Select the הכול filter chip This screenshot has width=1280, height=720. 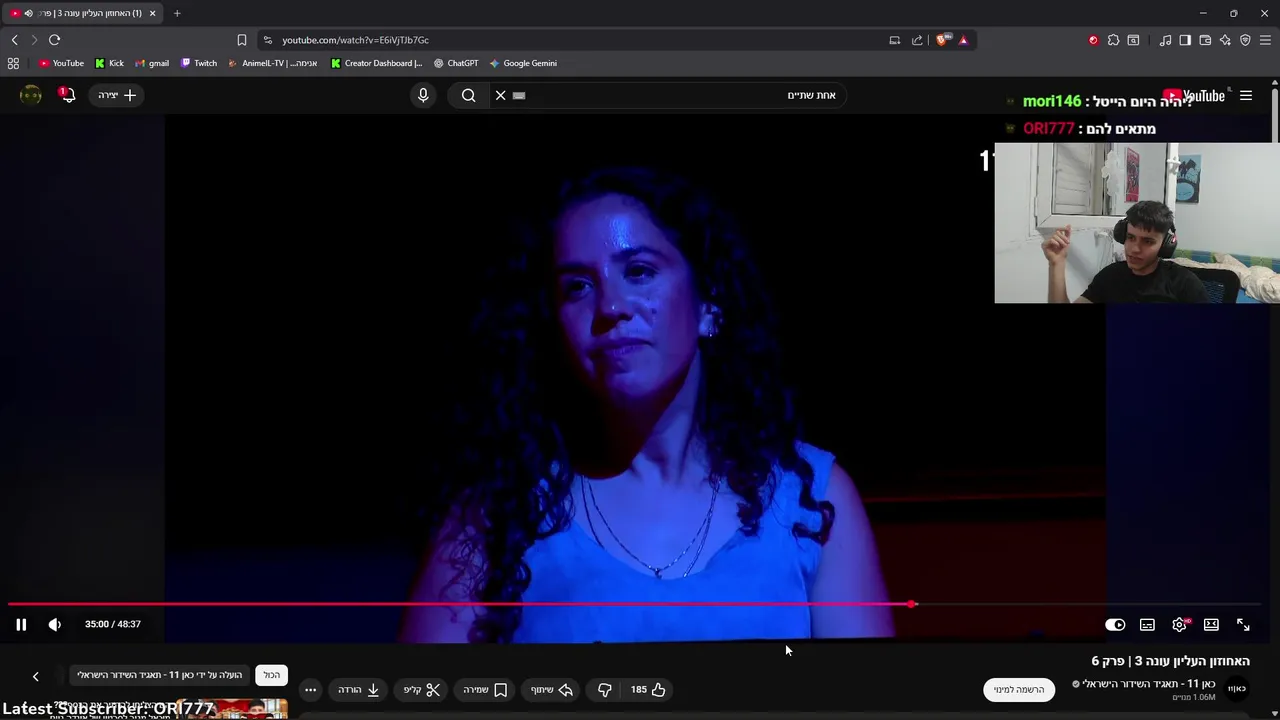(x=272, y=675)
